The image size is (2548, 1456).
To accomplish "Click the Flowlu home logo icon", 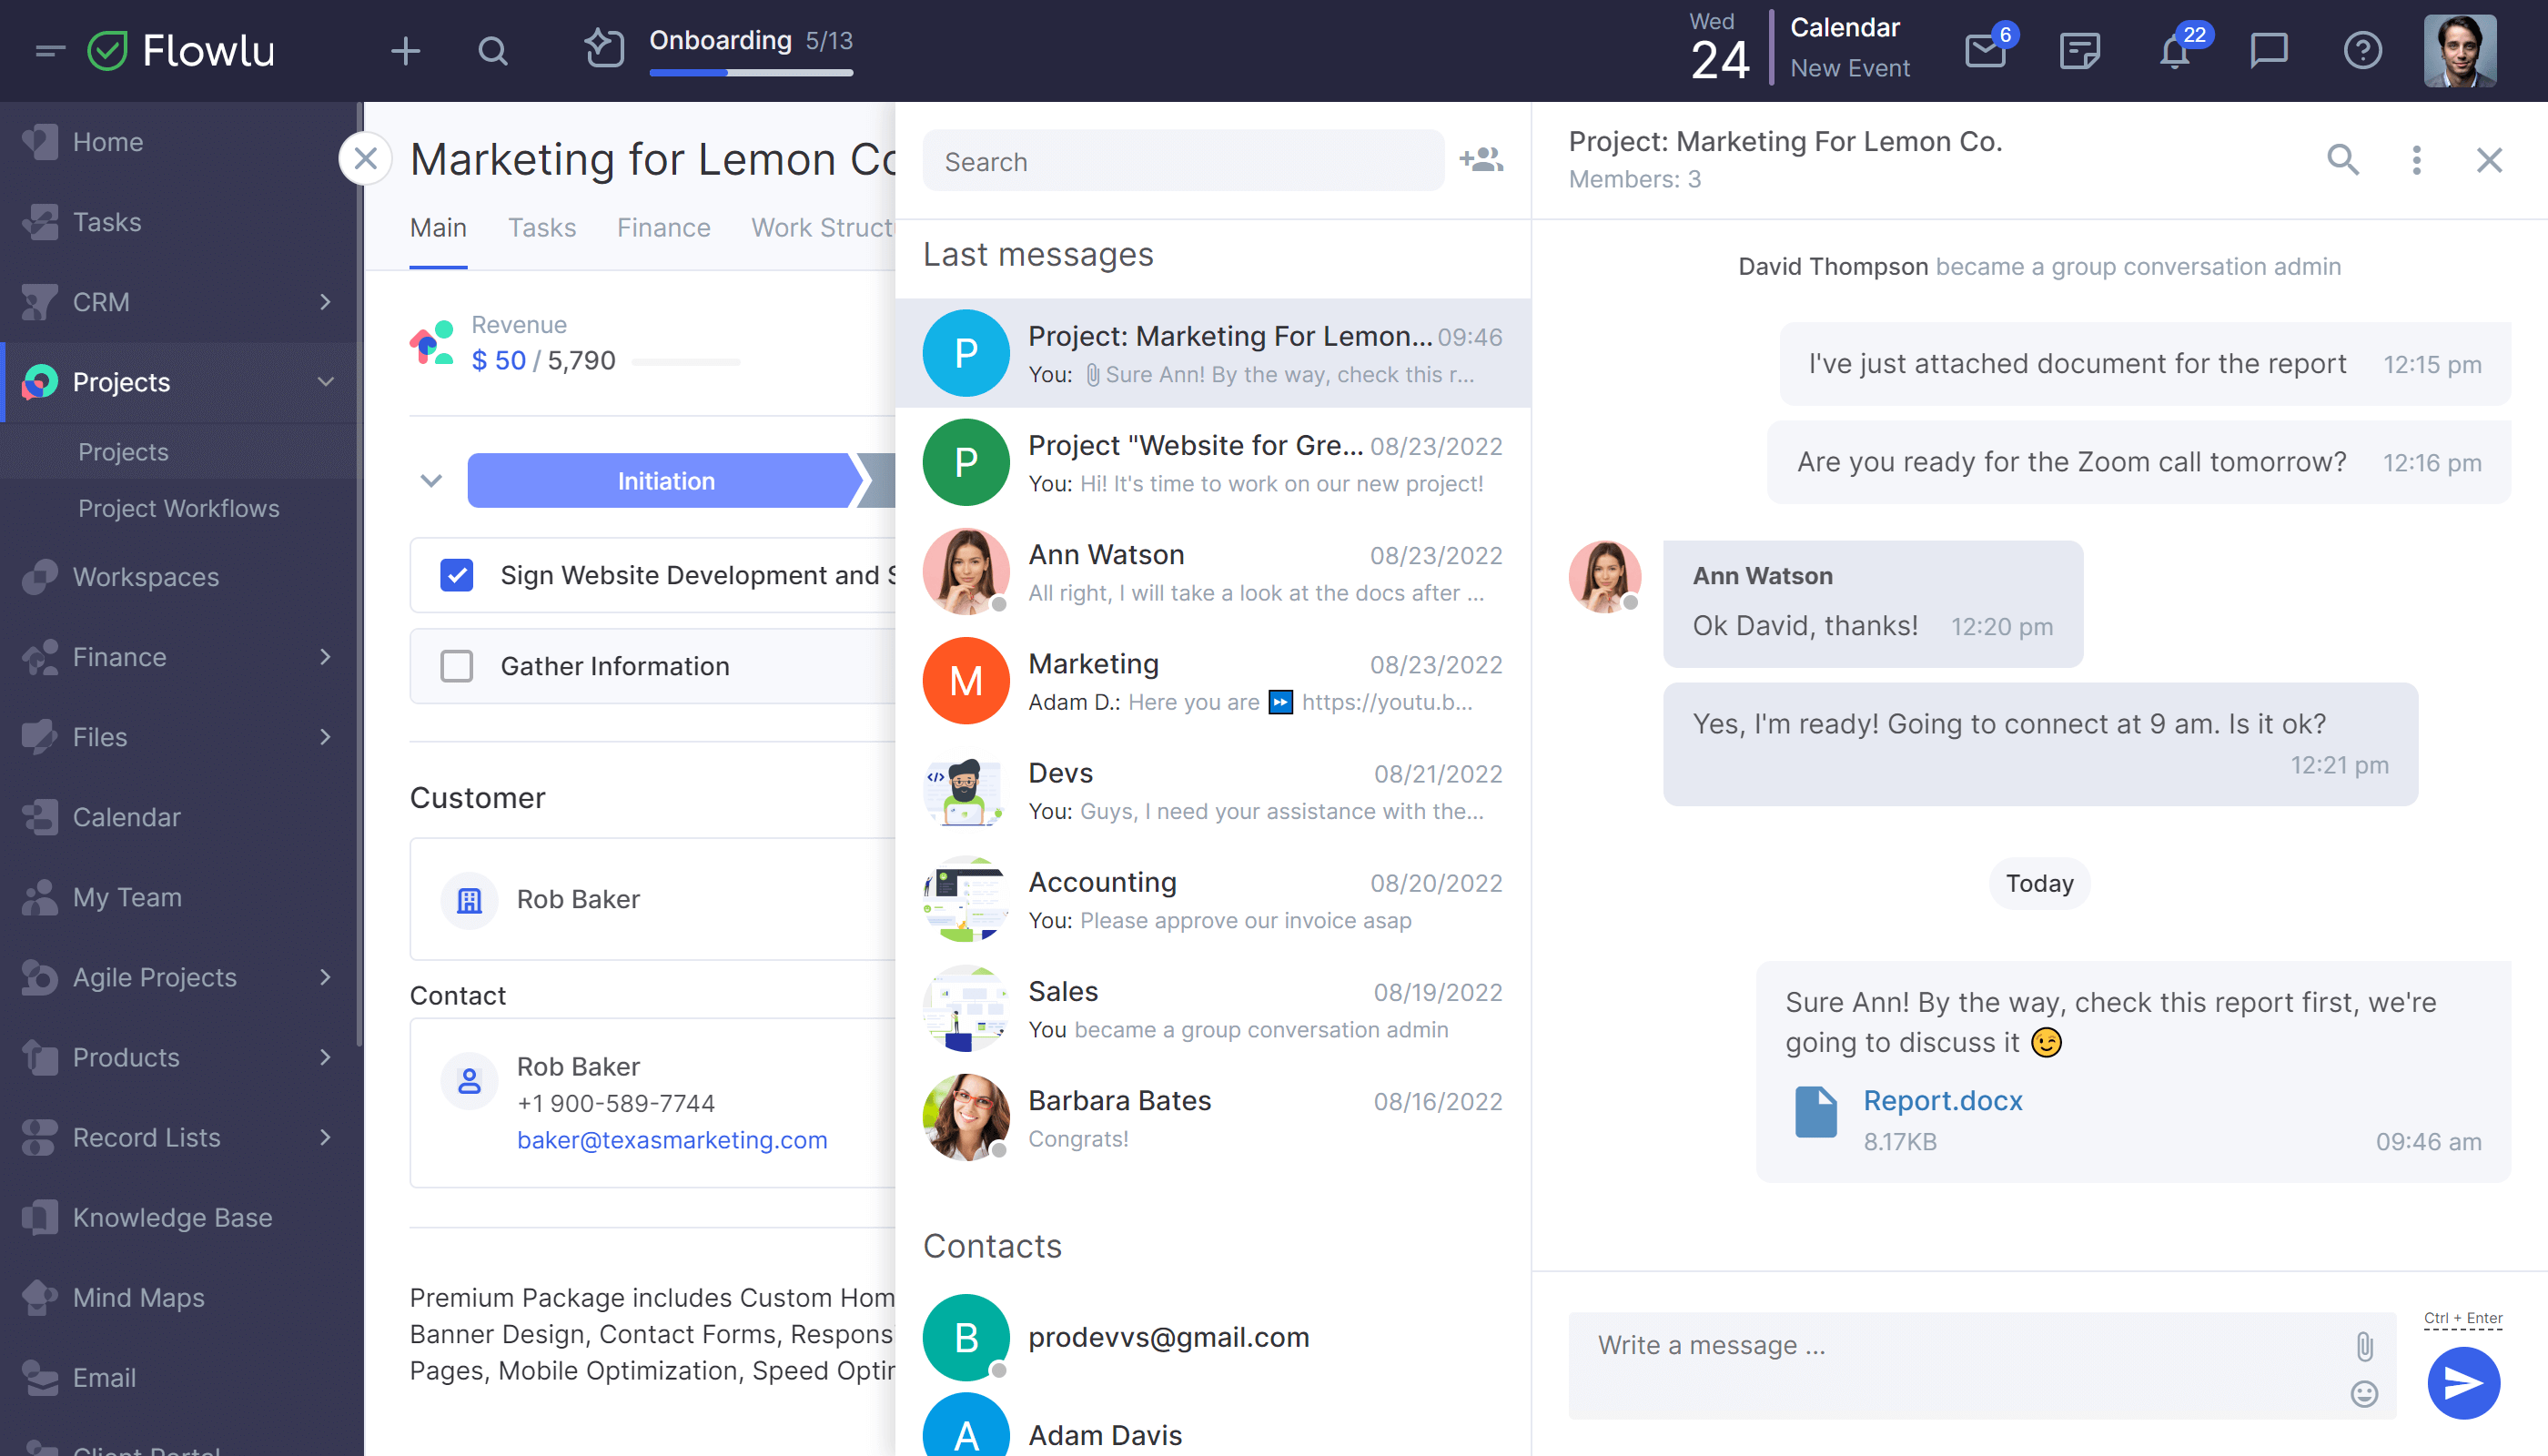I will 108,51.
